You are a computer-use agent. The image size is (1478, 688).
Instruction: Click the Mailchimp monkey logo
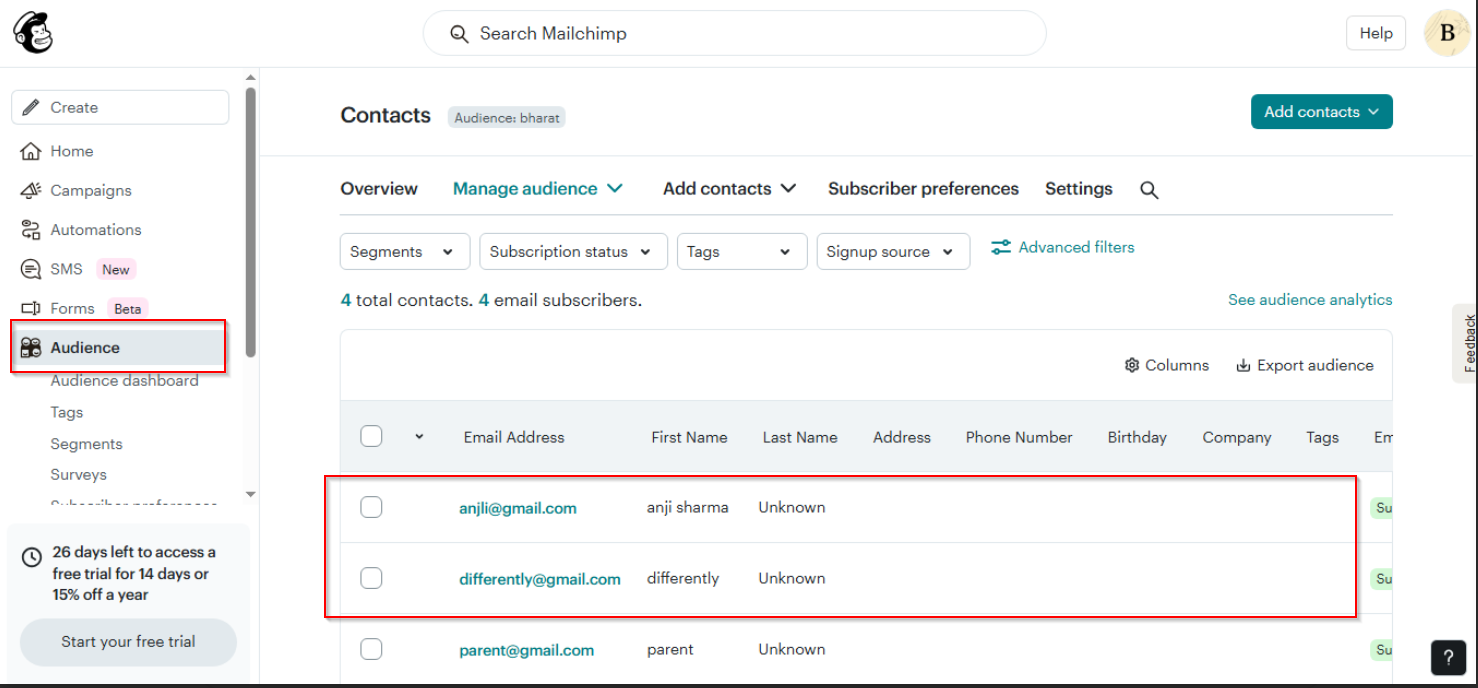coord(33,33)
